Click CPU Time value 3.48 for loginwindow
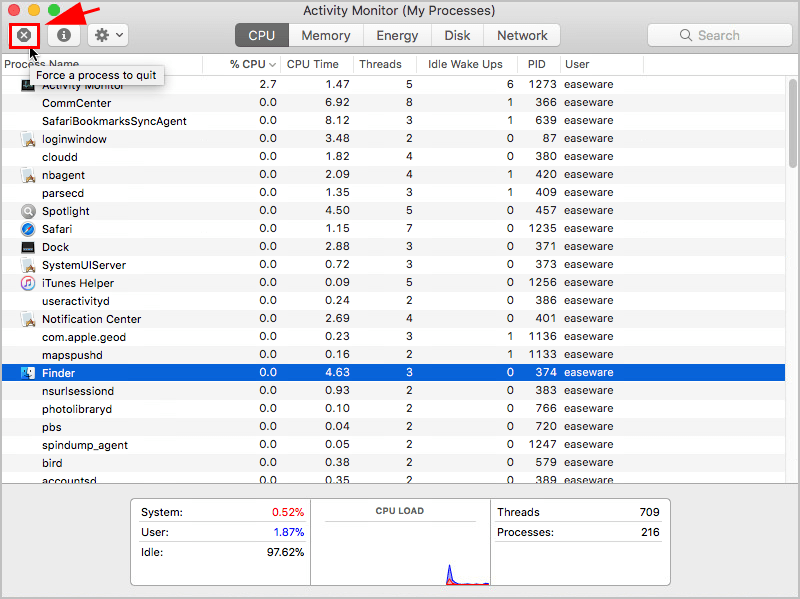800x599 pixels. (x=337, y=138)
